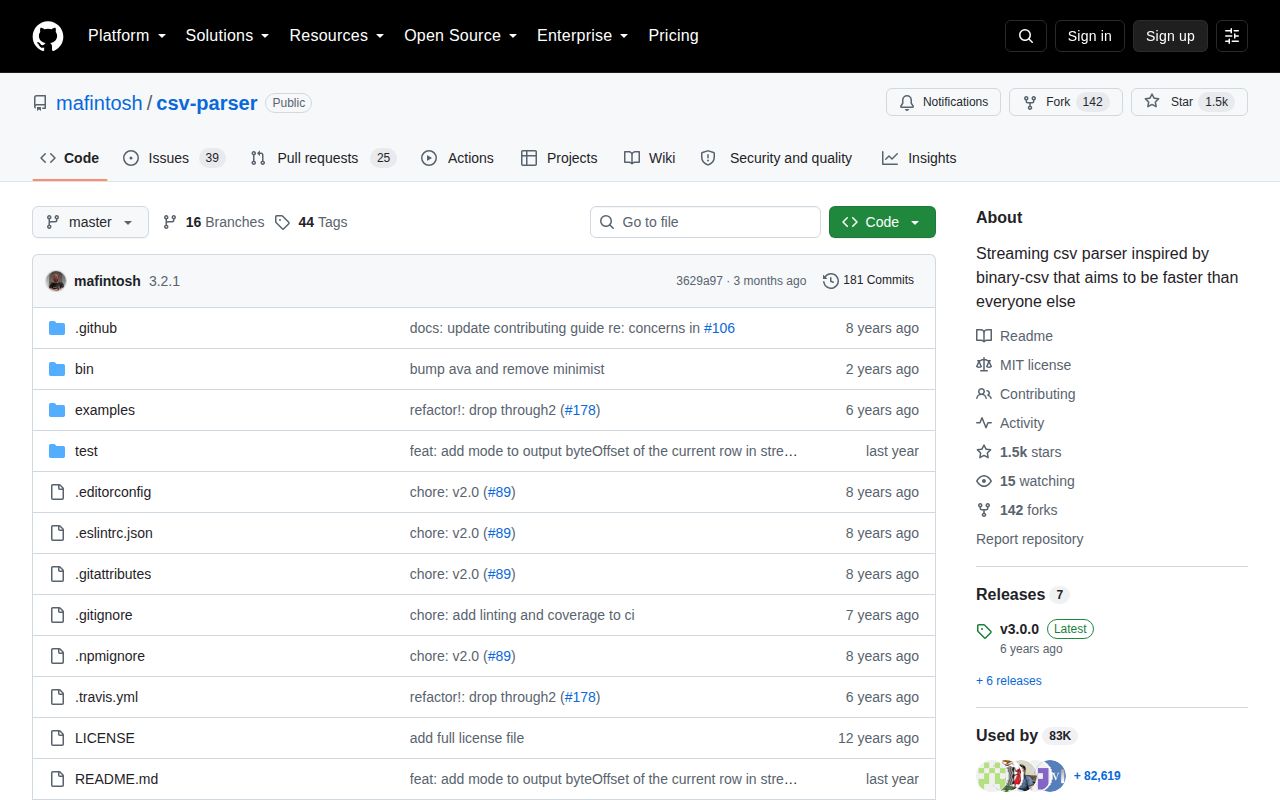Open the 'bump ava and remove minimist' commit
The height and width of the screenshot is (800, 1280).
(507, 369)
